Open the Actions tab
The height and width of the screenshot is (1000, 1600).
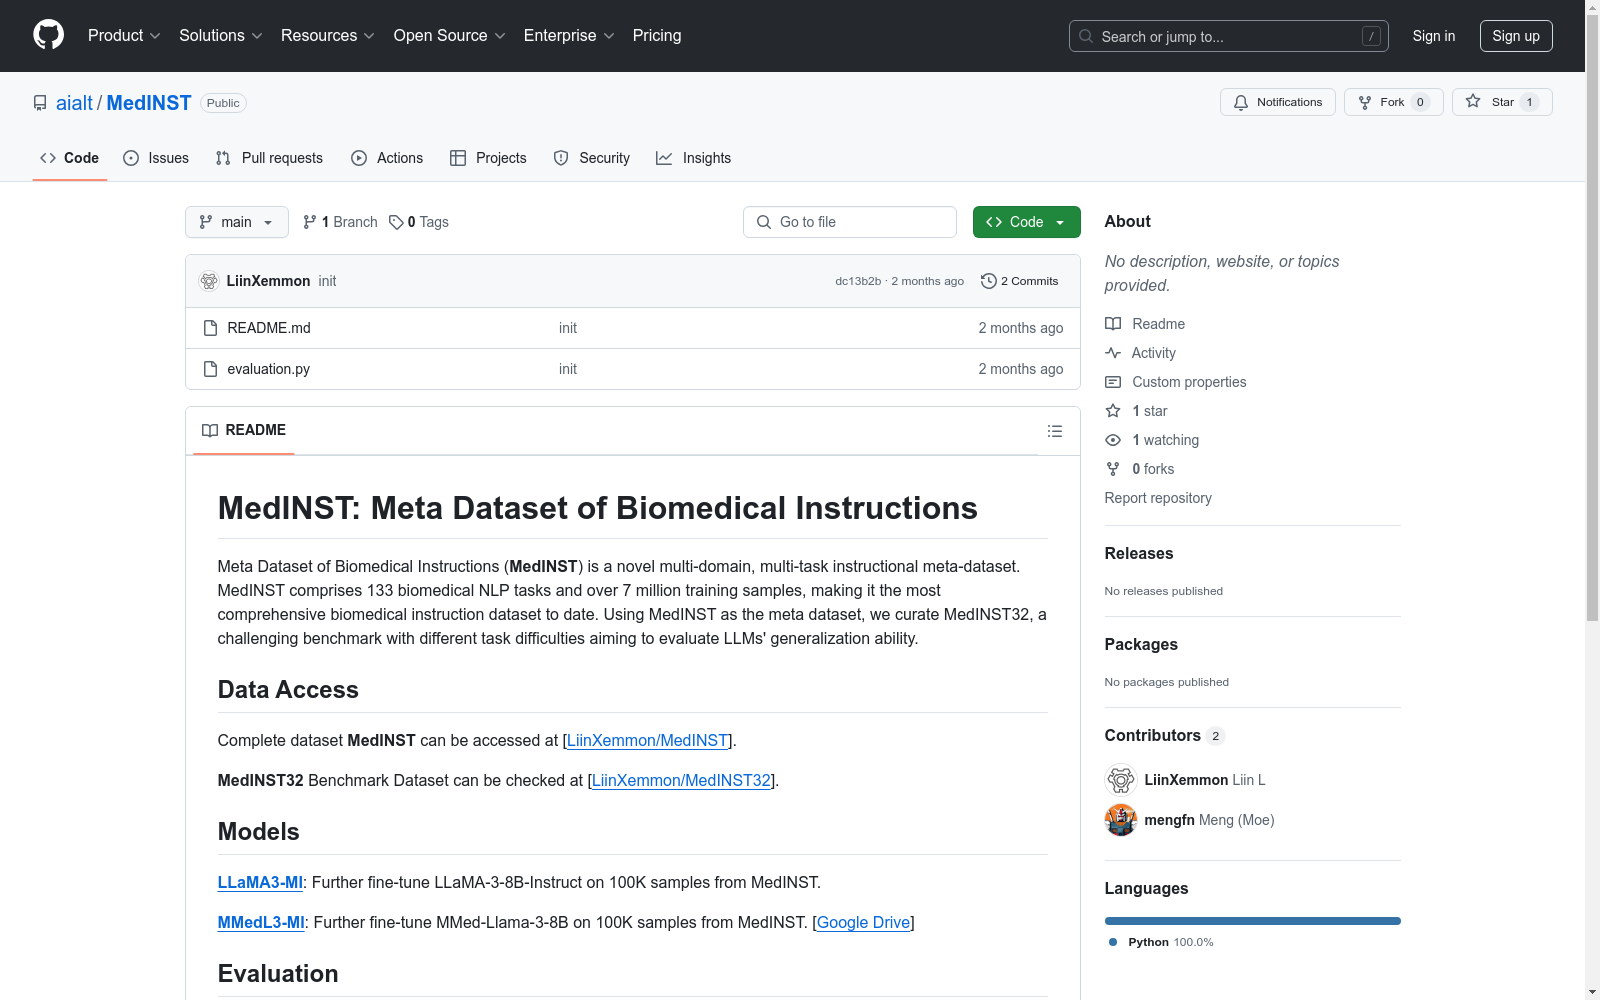(x=387, y=158)
